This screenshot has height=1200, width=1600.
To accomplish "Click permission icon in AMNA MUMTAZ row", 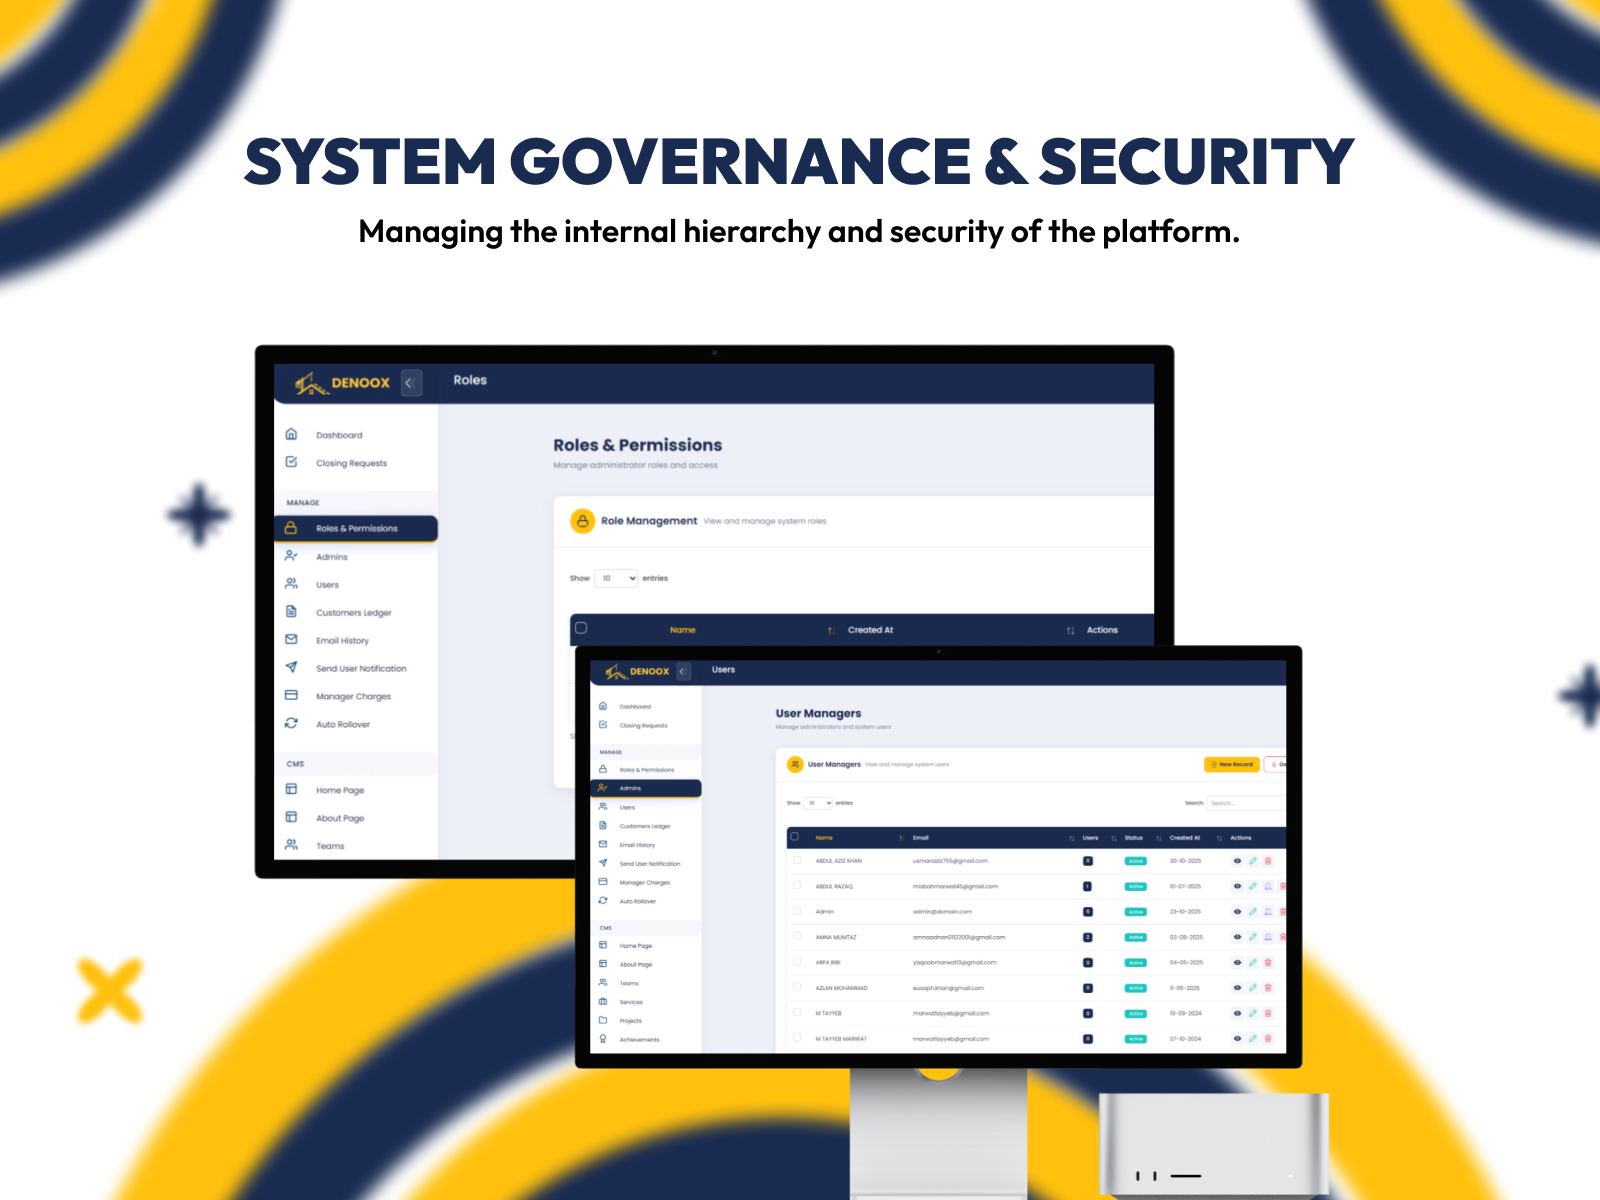I will point(1268,937).
